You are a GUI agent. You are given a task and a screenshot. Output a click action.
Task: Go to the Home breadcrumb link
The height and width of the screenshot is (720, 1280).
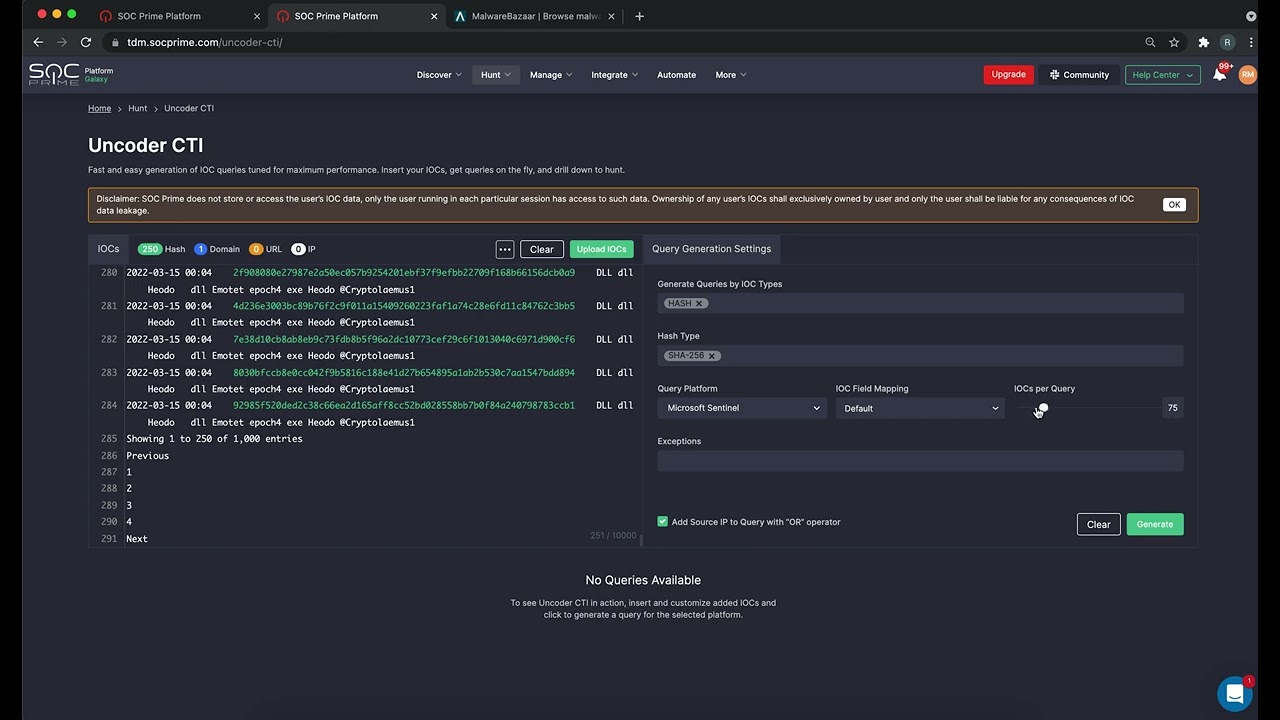pos(99,108)
